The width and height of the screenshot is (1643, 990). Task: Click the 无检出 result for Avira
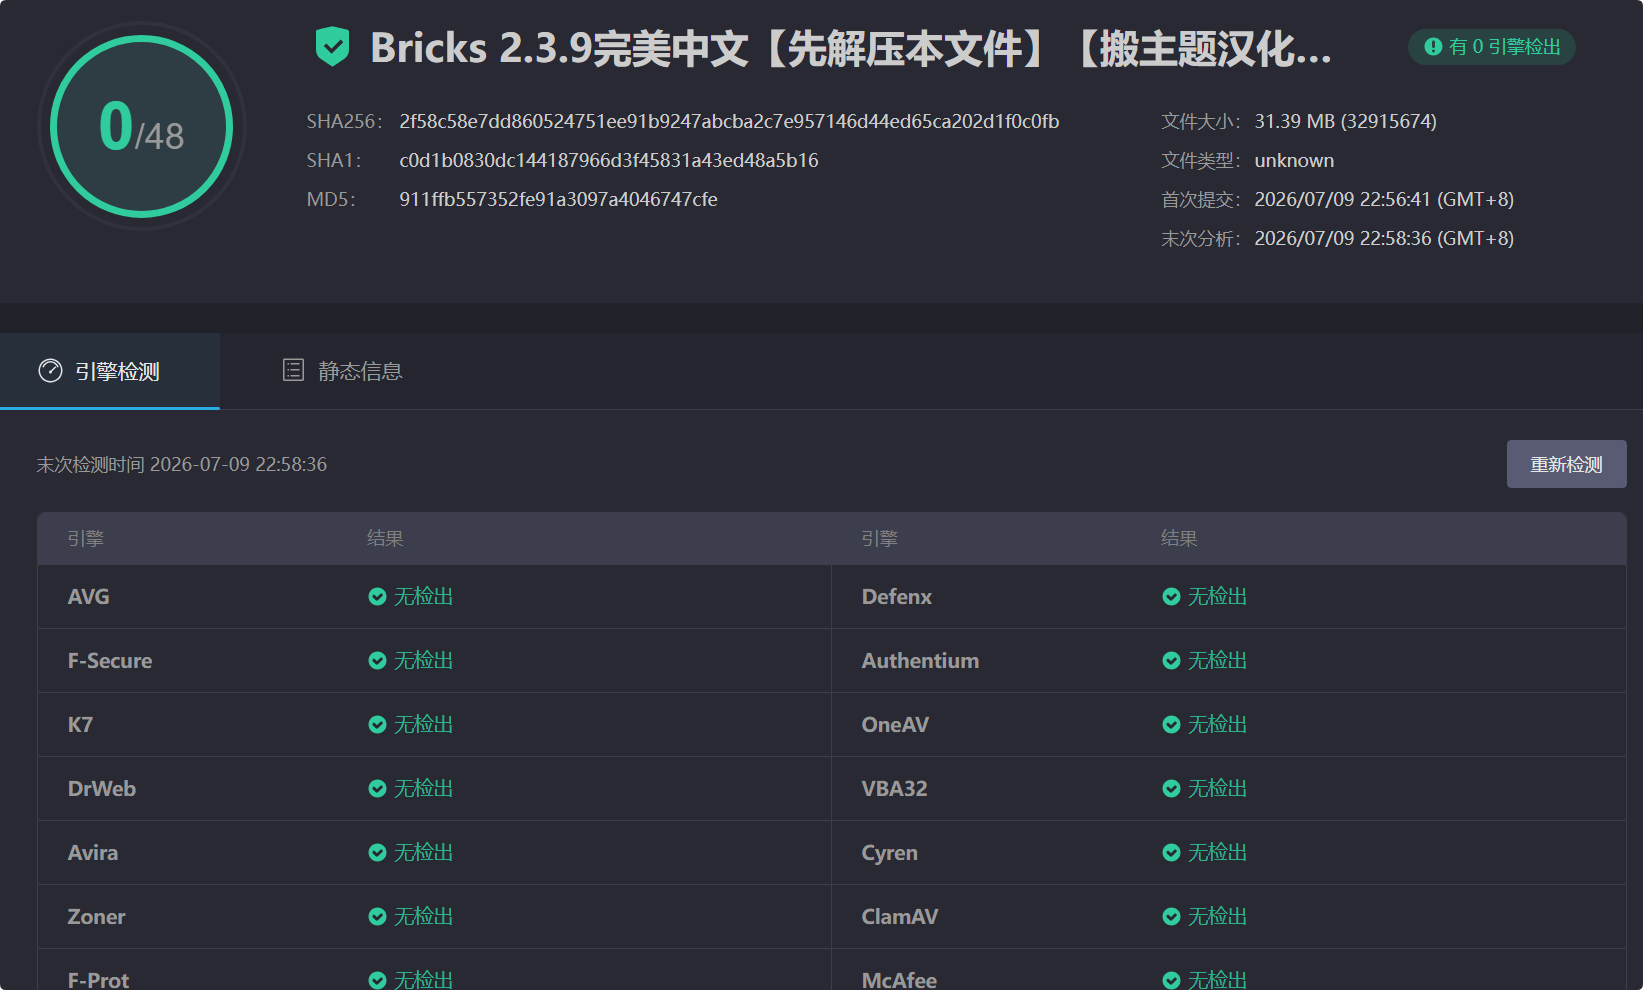click(423, 853)
